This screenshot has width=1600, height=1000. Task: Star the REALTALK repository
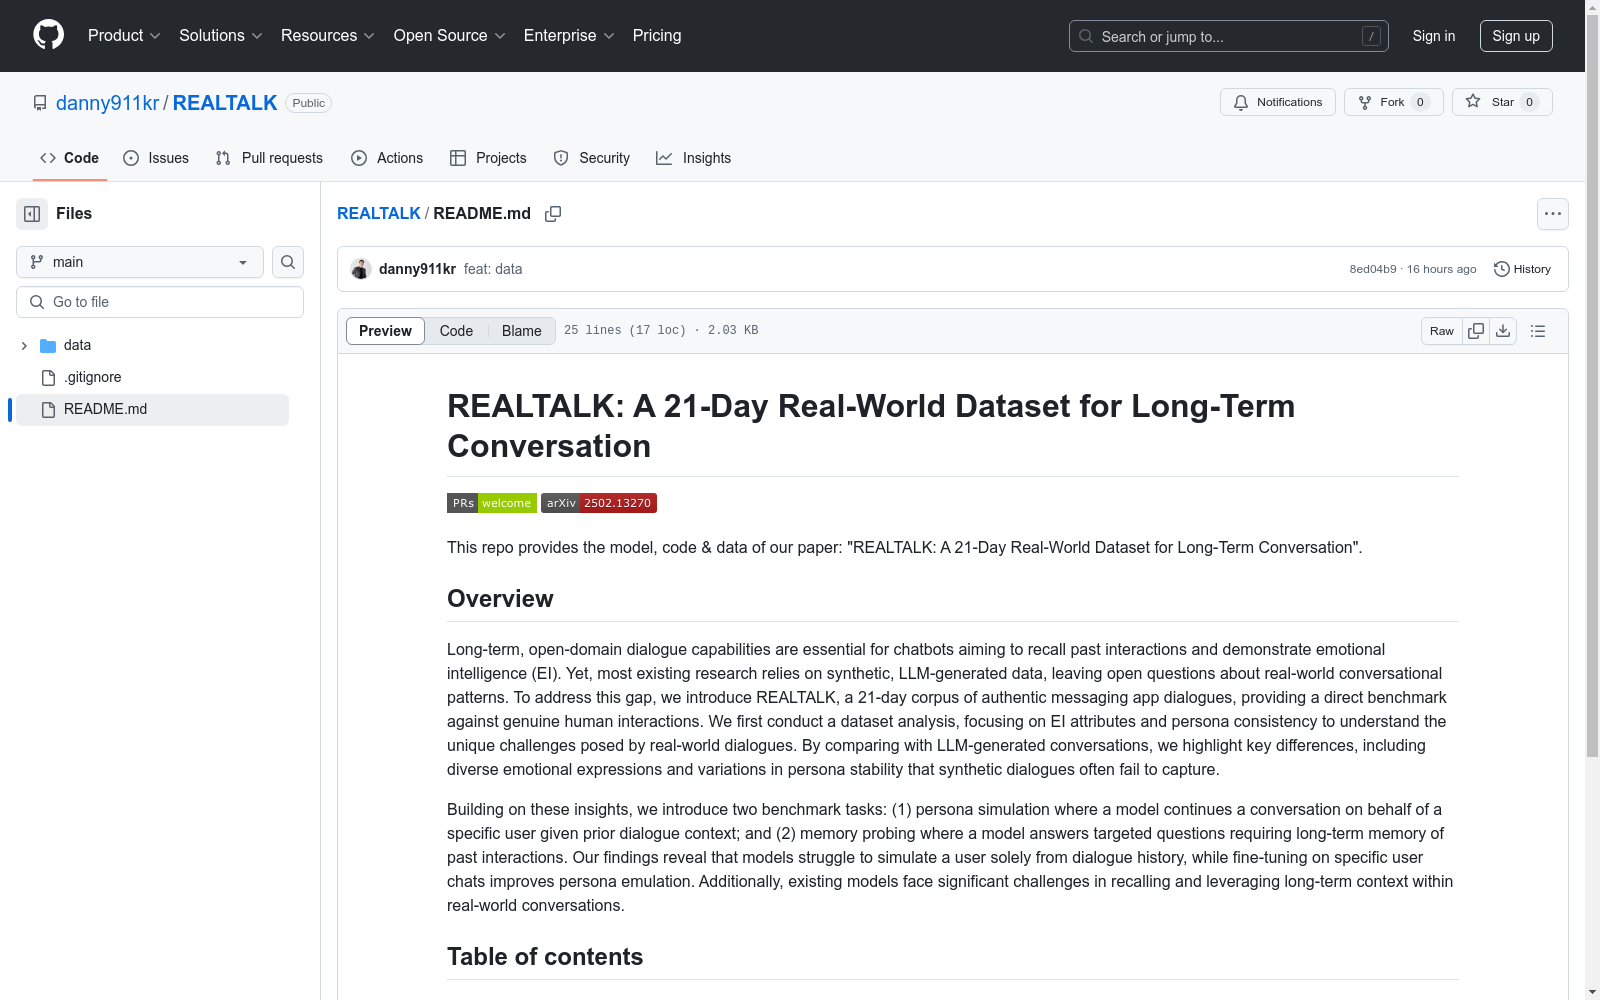[1501, 102]
